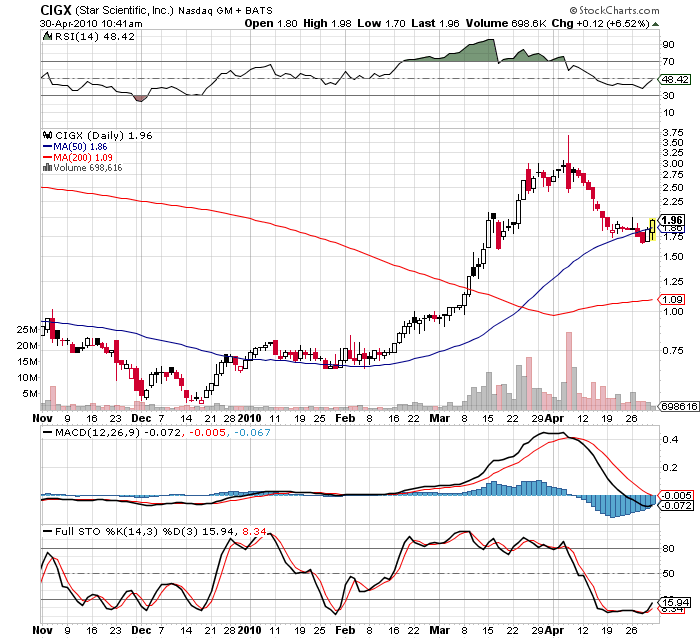Viewport: 700px width, 639px height.
Task: Click the bold 1.96 last-price tag
Action: (x=672, y=220)
